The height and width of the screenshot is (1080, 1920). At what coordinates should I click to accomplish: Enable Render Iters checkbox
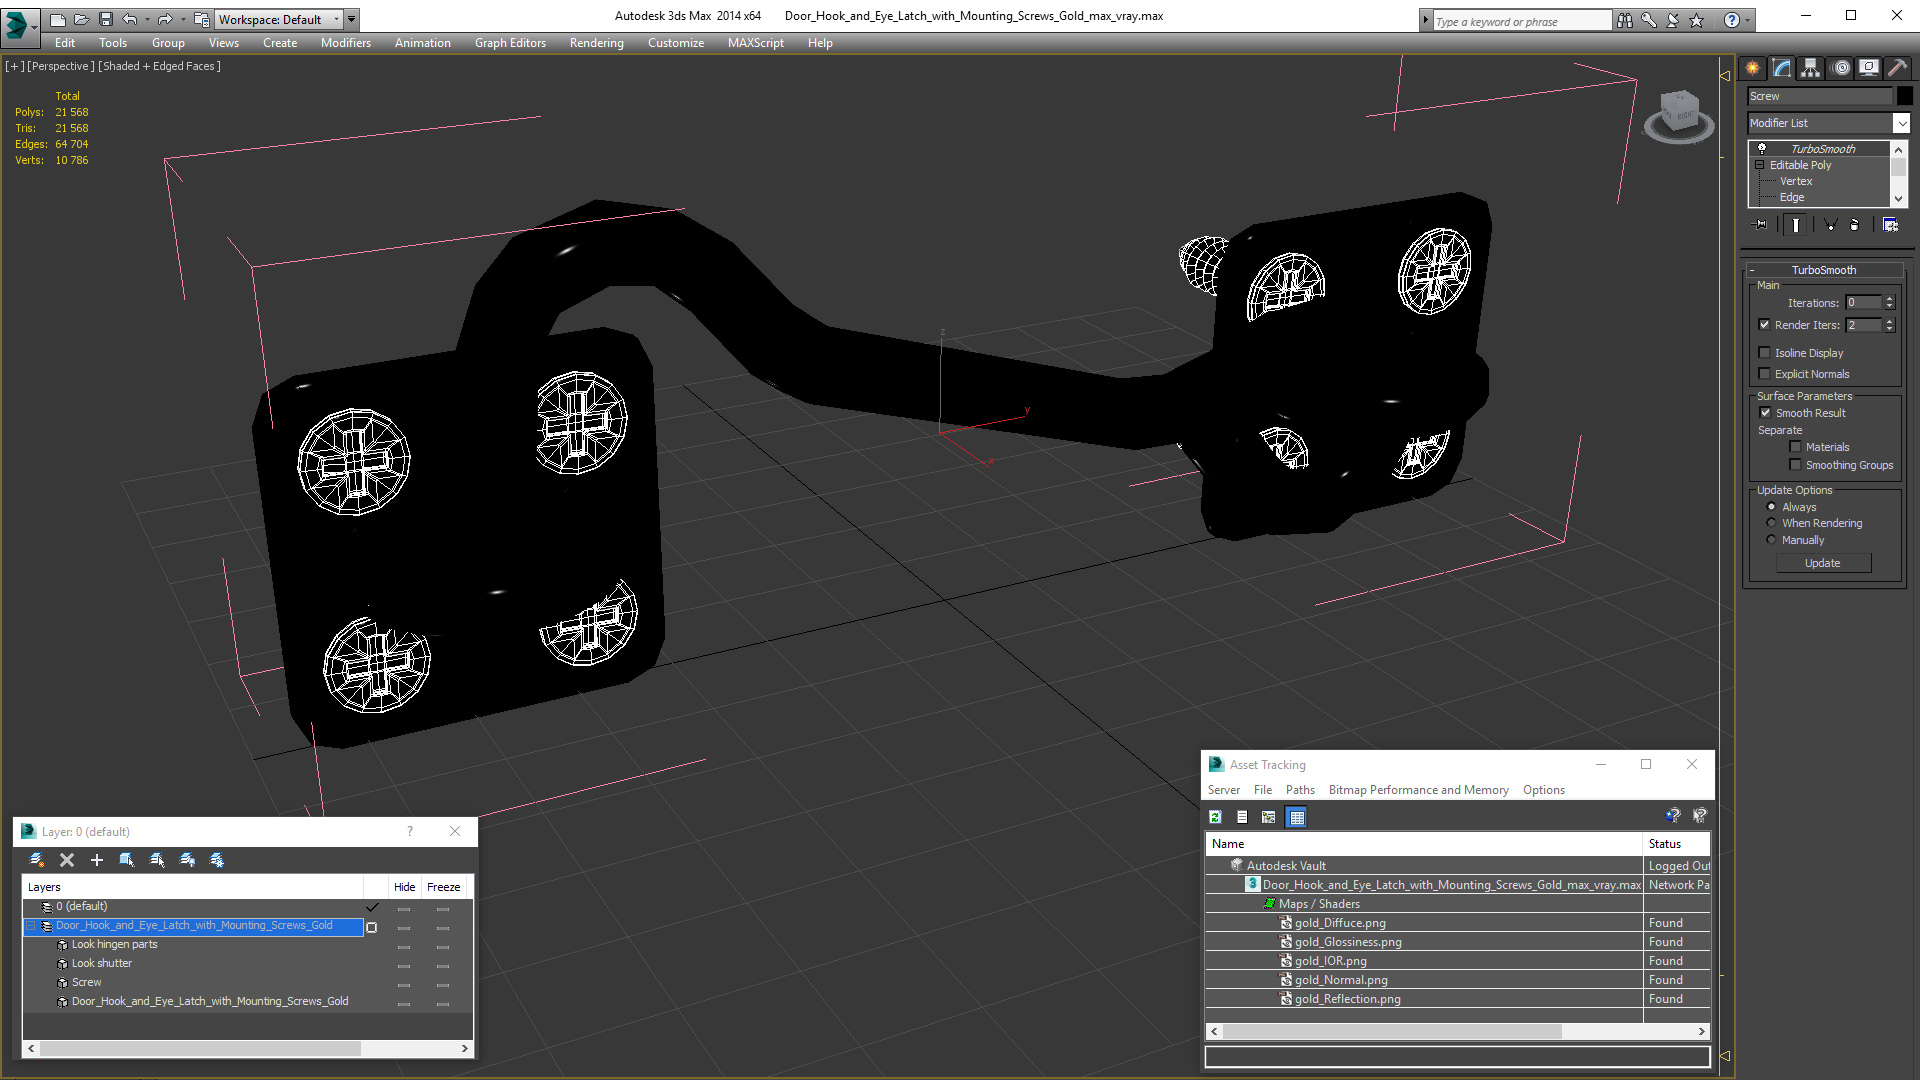click(x=1765, y=325)
